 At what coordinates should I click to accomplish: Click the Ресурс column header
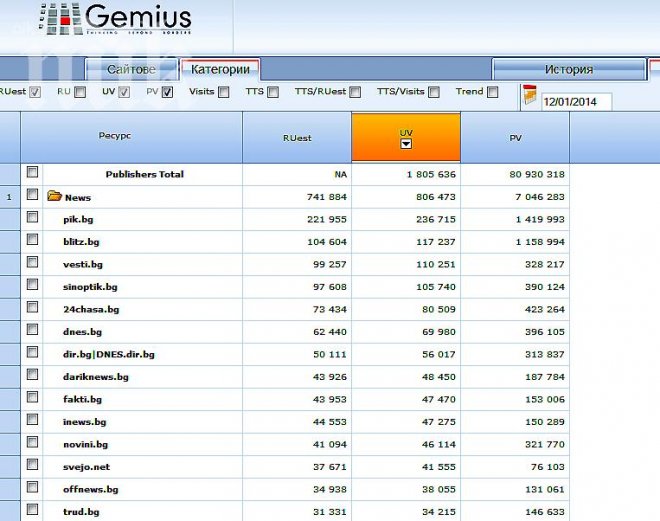(115, 136)
